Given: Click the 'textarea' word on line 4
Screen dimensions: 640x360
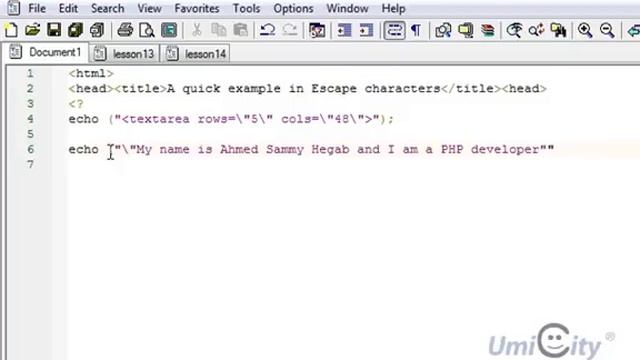Looking at the screenshot, I should coord(159,119).
